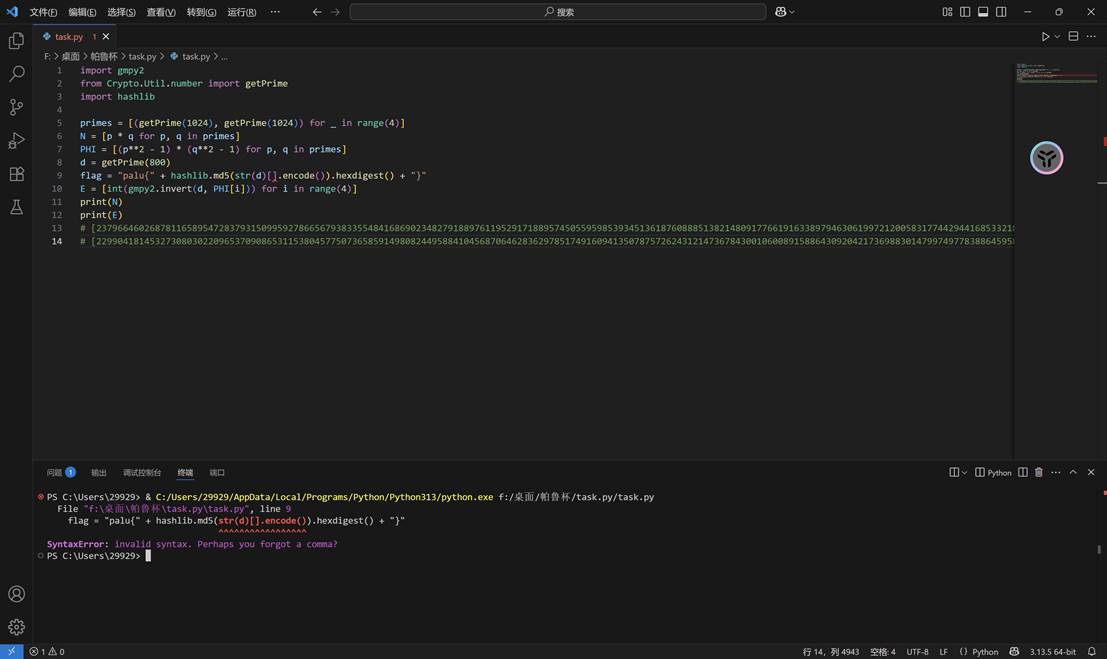Viewport: 1107px width, 659px height.
Task: Open the Search sidebar icon
Action: [x=15, y=73]
